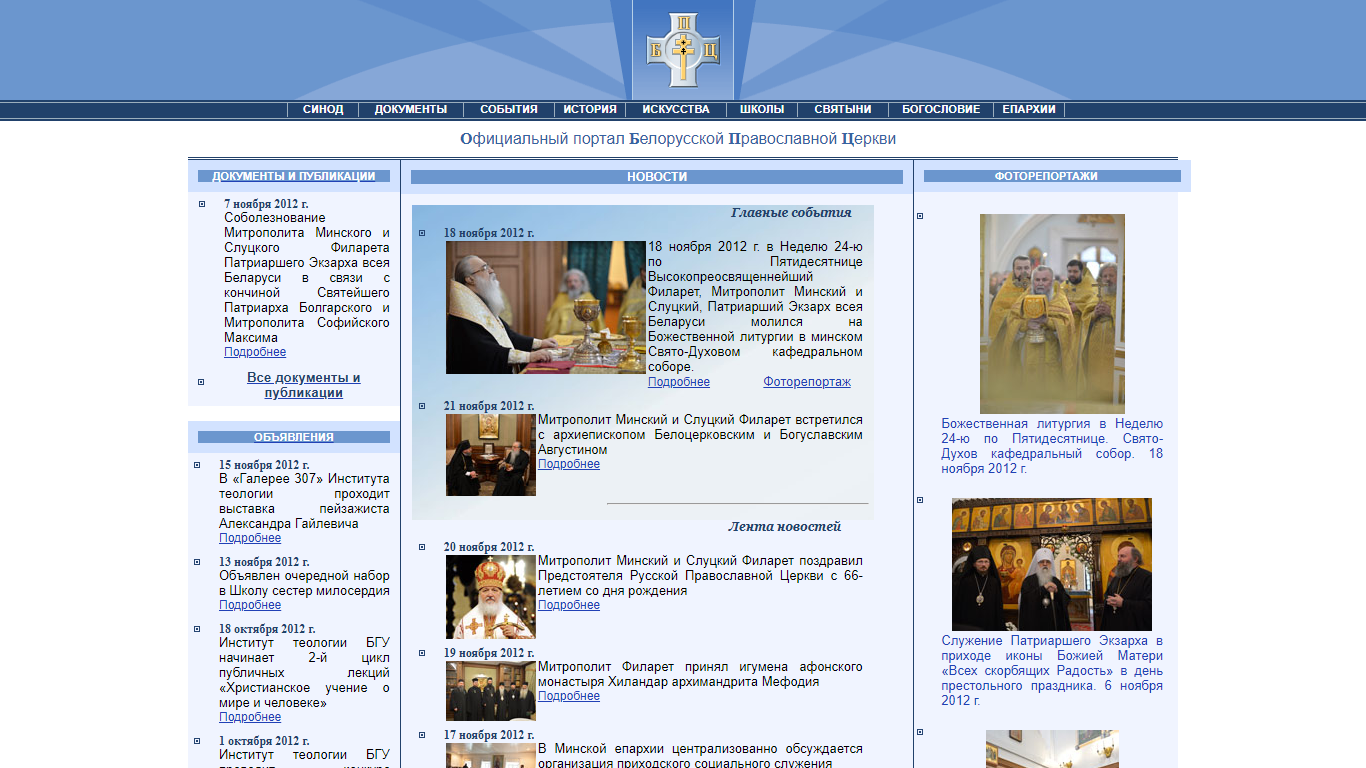Click bullet icon beside Все документы и публикации

[x=201, y=382]
